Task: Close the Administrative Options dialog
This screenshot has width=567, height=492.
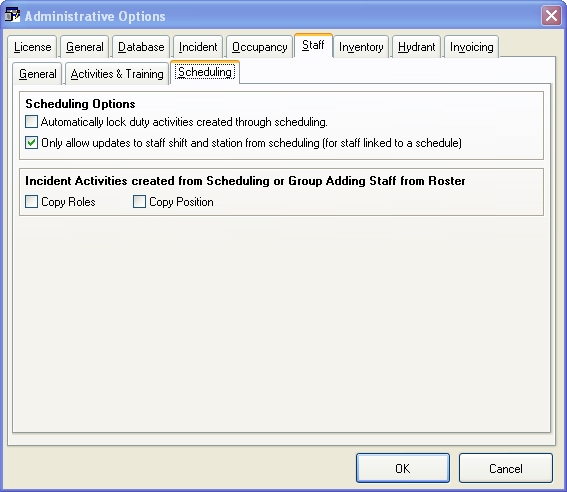Action: 551,16
